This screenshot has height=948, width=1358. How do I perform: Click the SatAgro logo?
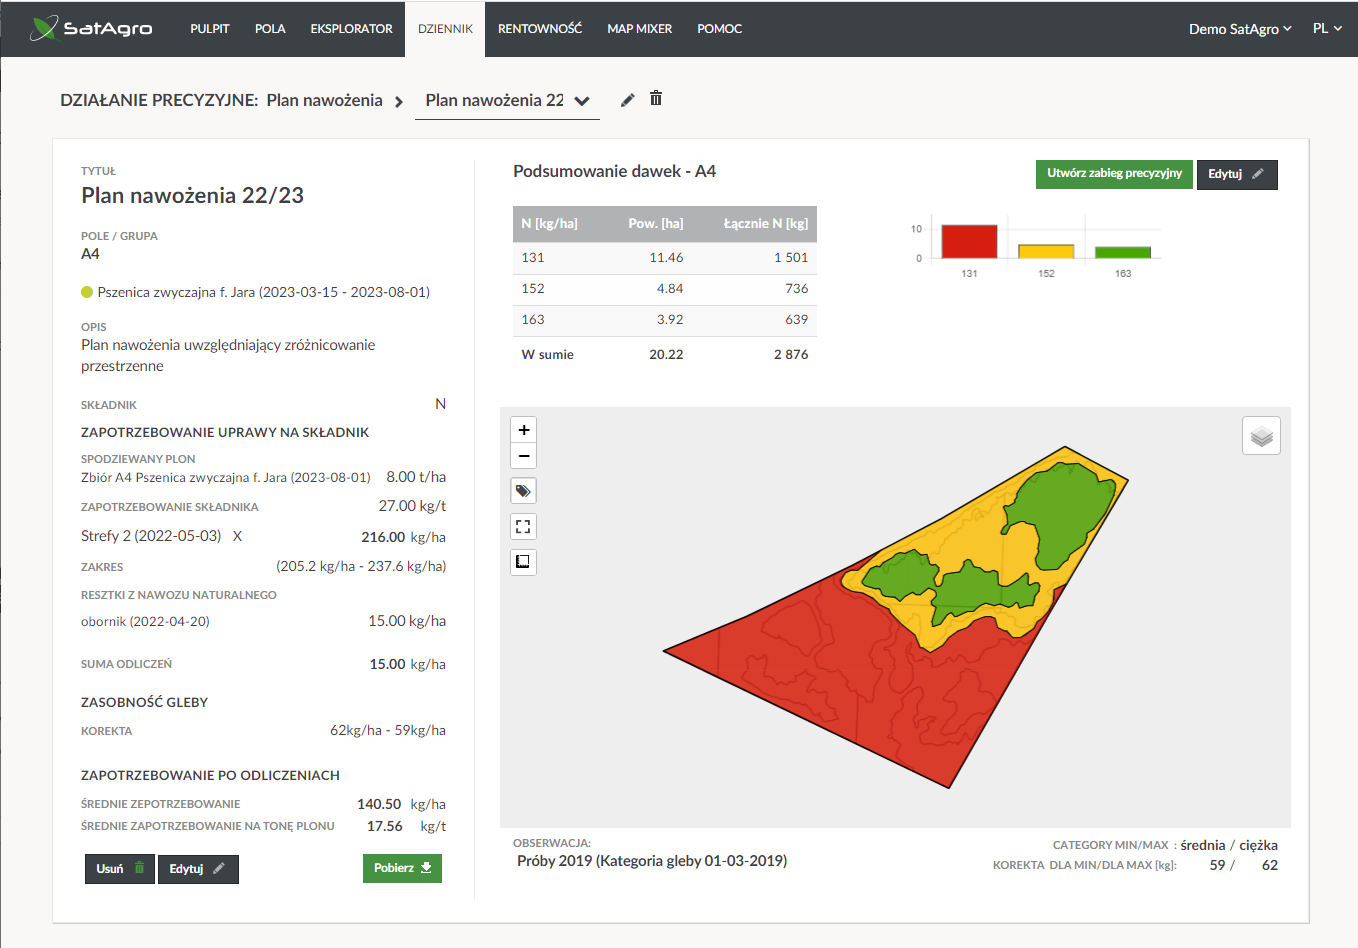pyautogui.click(x=92, y=28)
